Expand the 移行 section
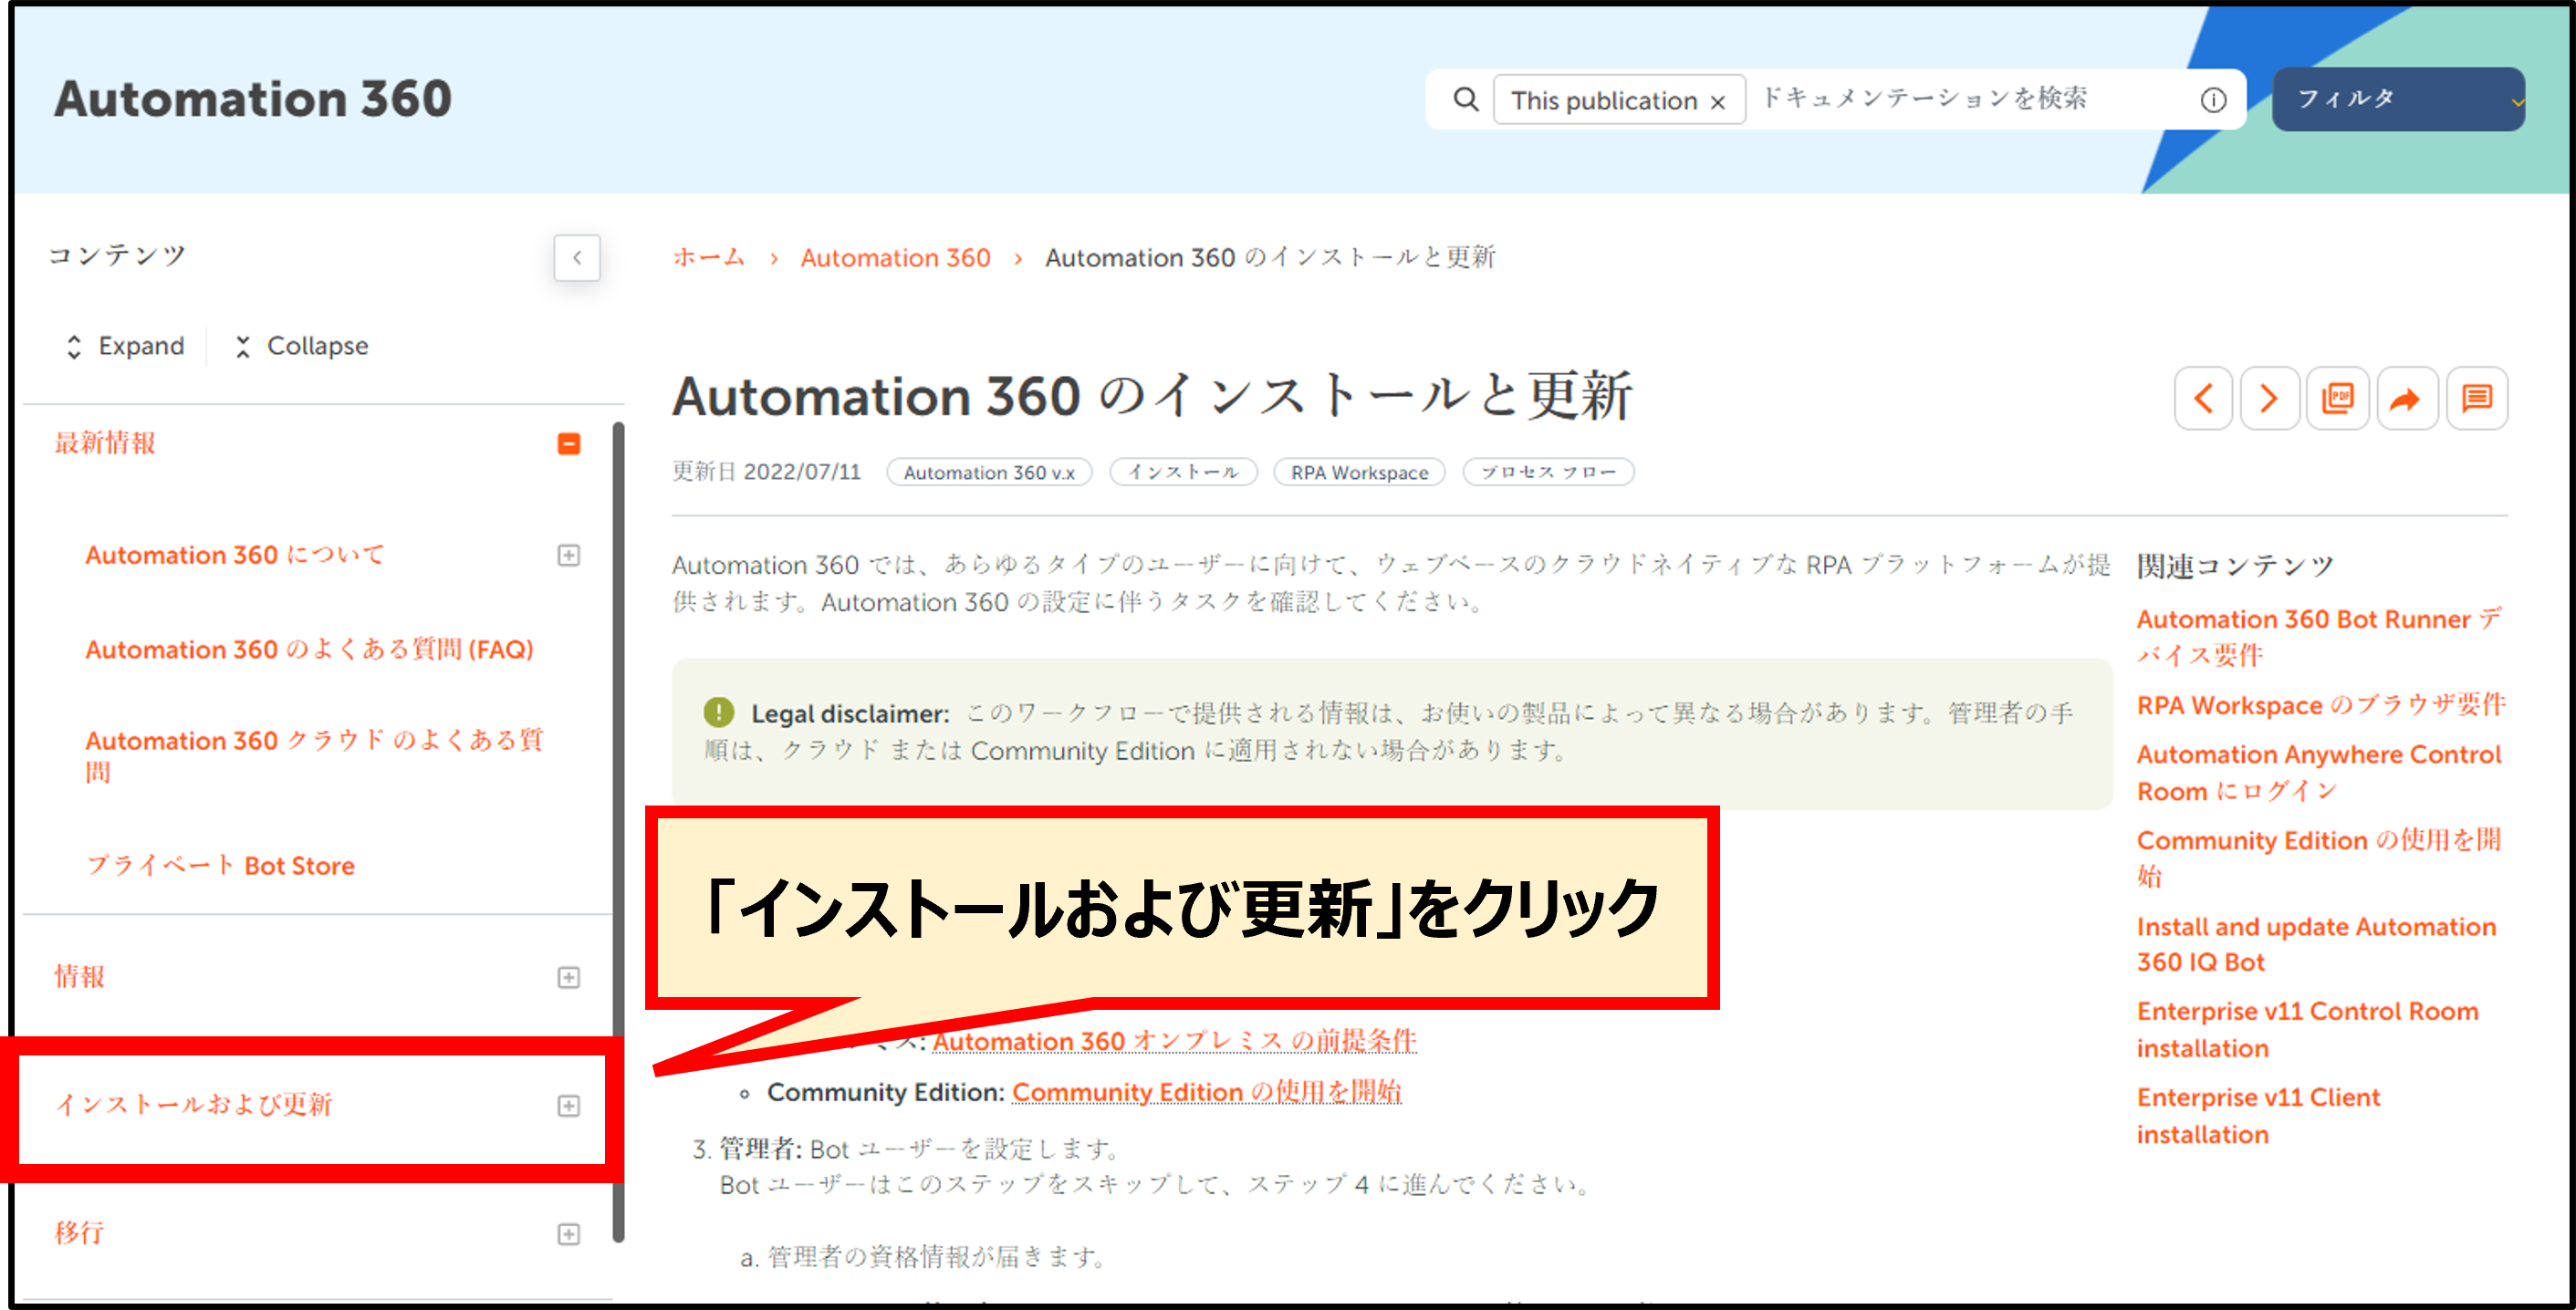The image size is (2576, 1310). point(569,1234)
